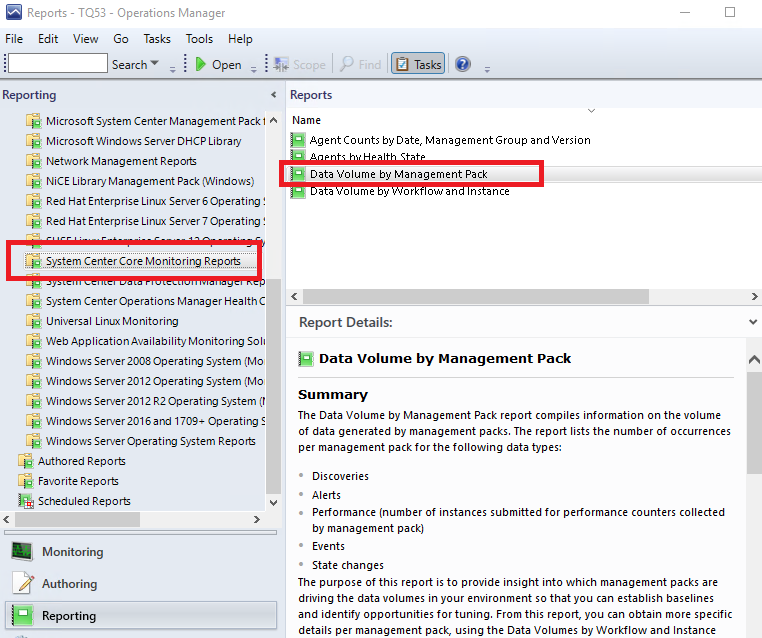Click the Name column header
This screenshot has width=762, height=638.
pyautogui.click(x=306, y=120)
